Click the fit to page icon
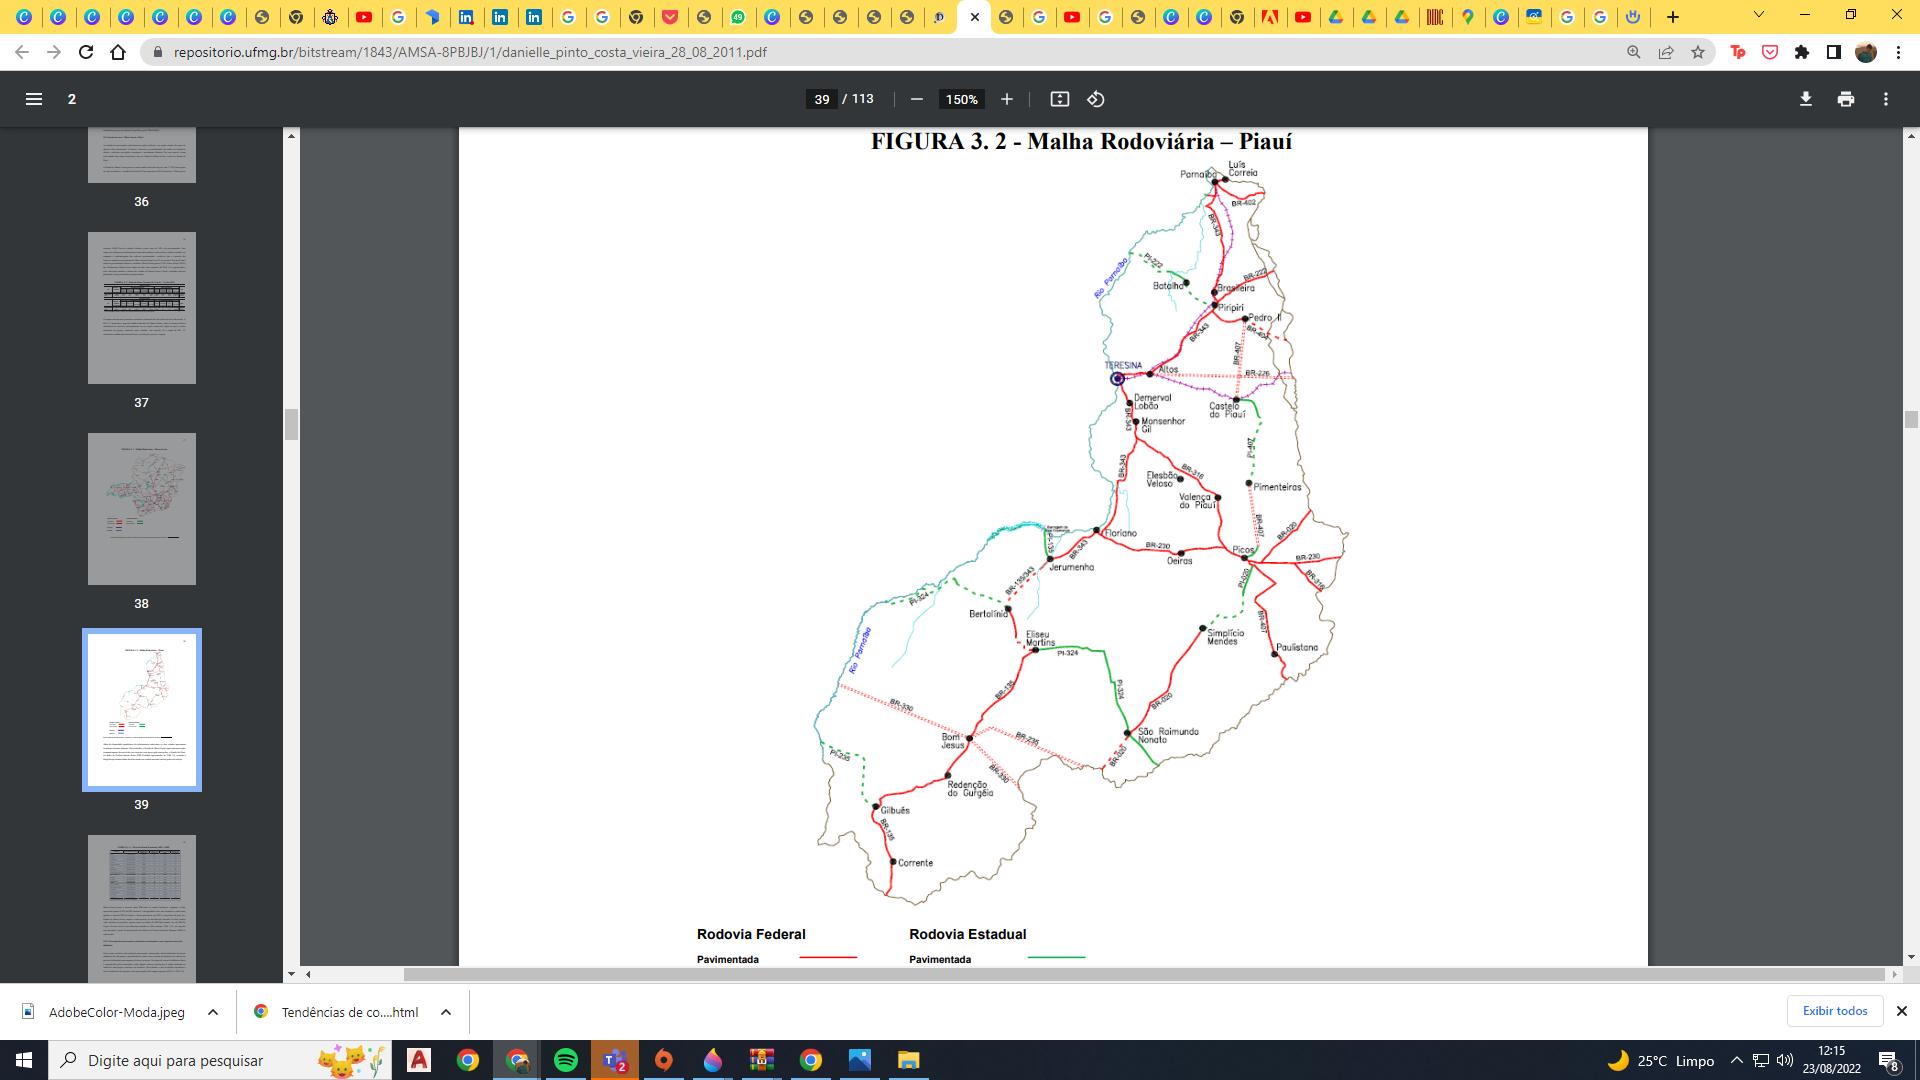Screen dimensions: 1920x1080 tap(1060, 99)
